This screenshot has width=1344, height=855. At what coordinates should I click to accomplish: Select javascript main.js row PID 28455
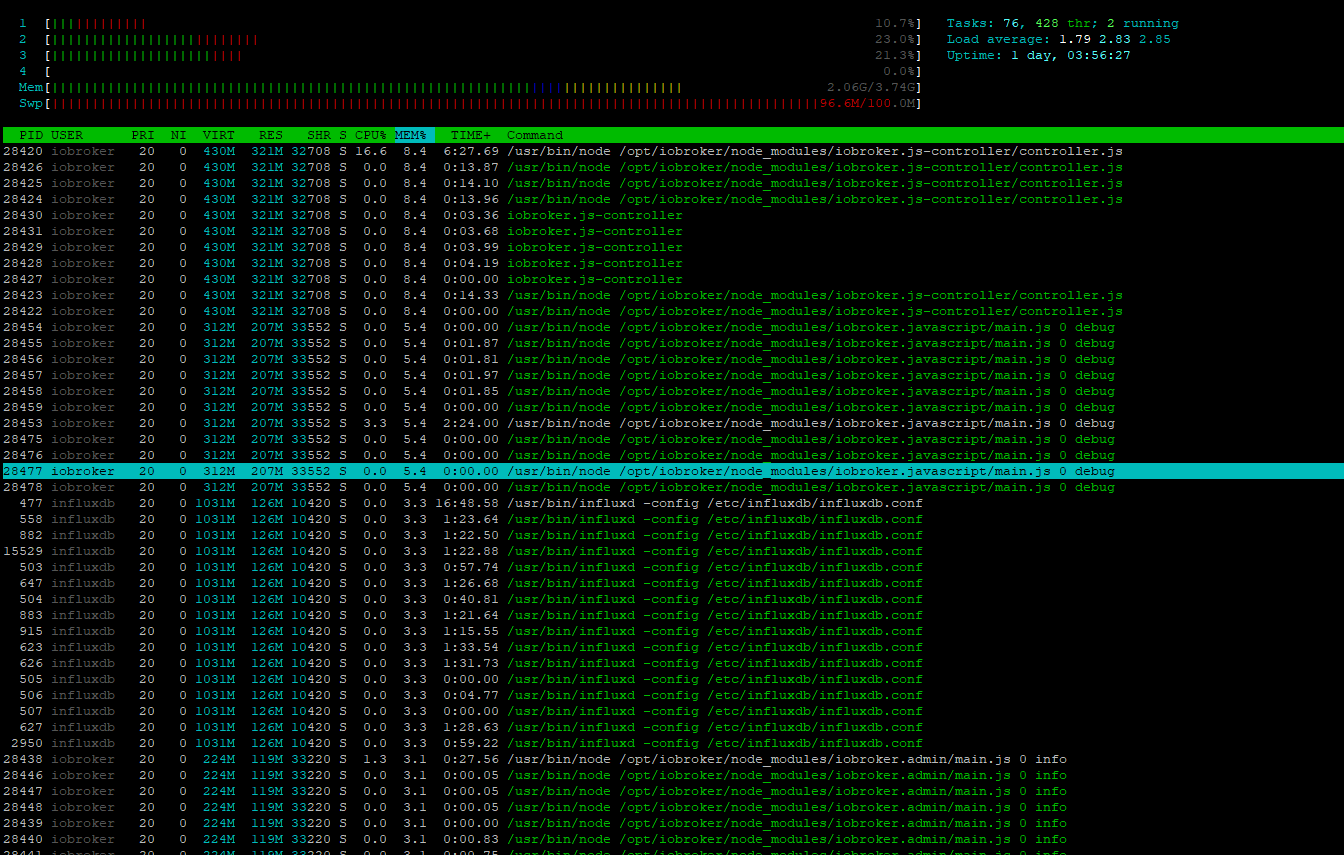672,343
